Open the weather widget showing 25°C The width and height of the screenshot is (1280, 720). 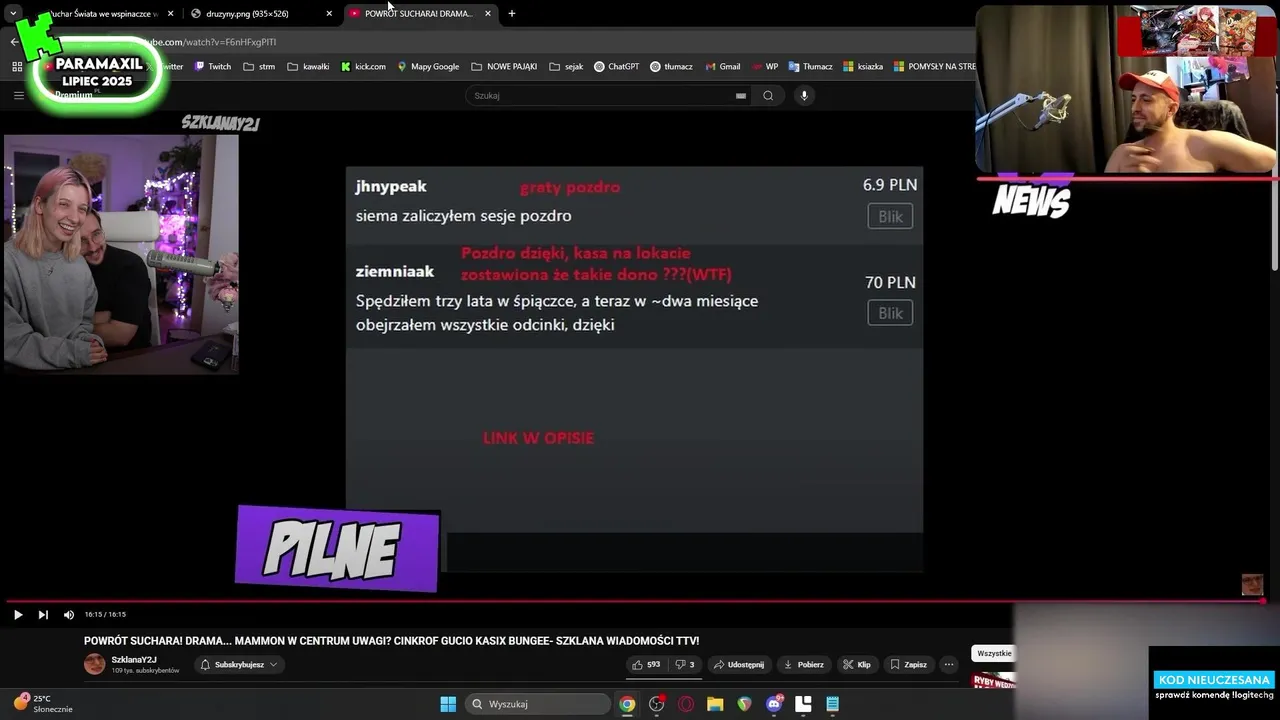(42, 703)
